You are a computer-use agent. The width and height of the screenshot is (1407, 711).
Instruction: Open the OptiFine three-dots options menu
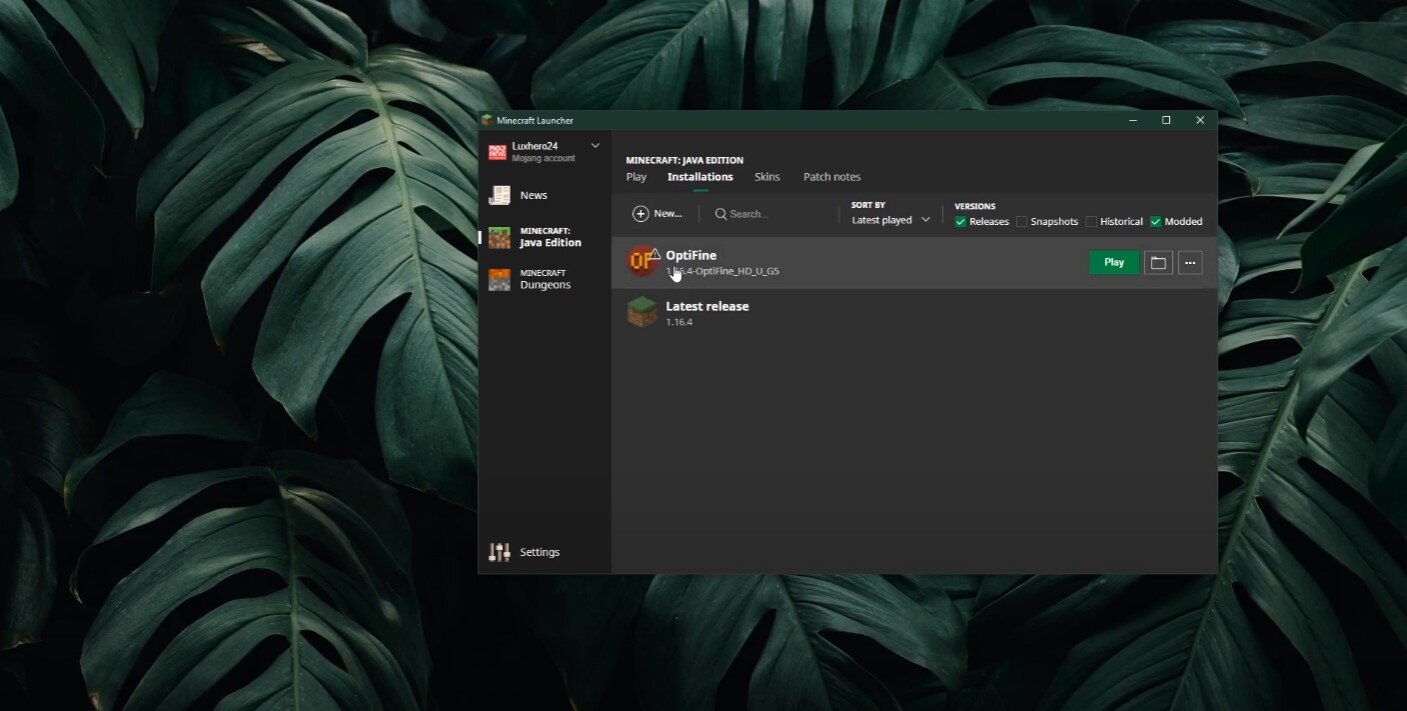click(x=1189, y=263)
